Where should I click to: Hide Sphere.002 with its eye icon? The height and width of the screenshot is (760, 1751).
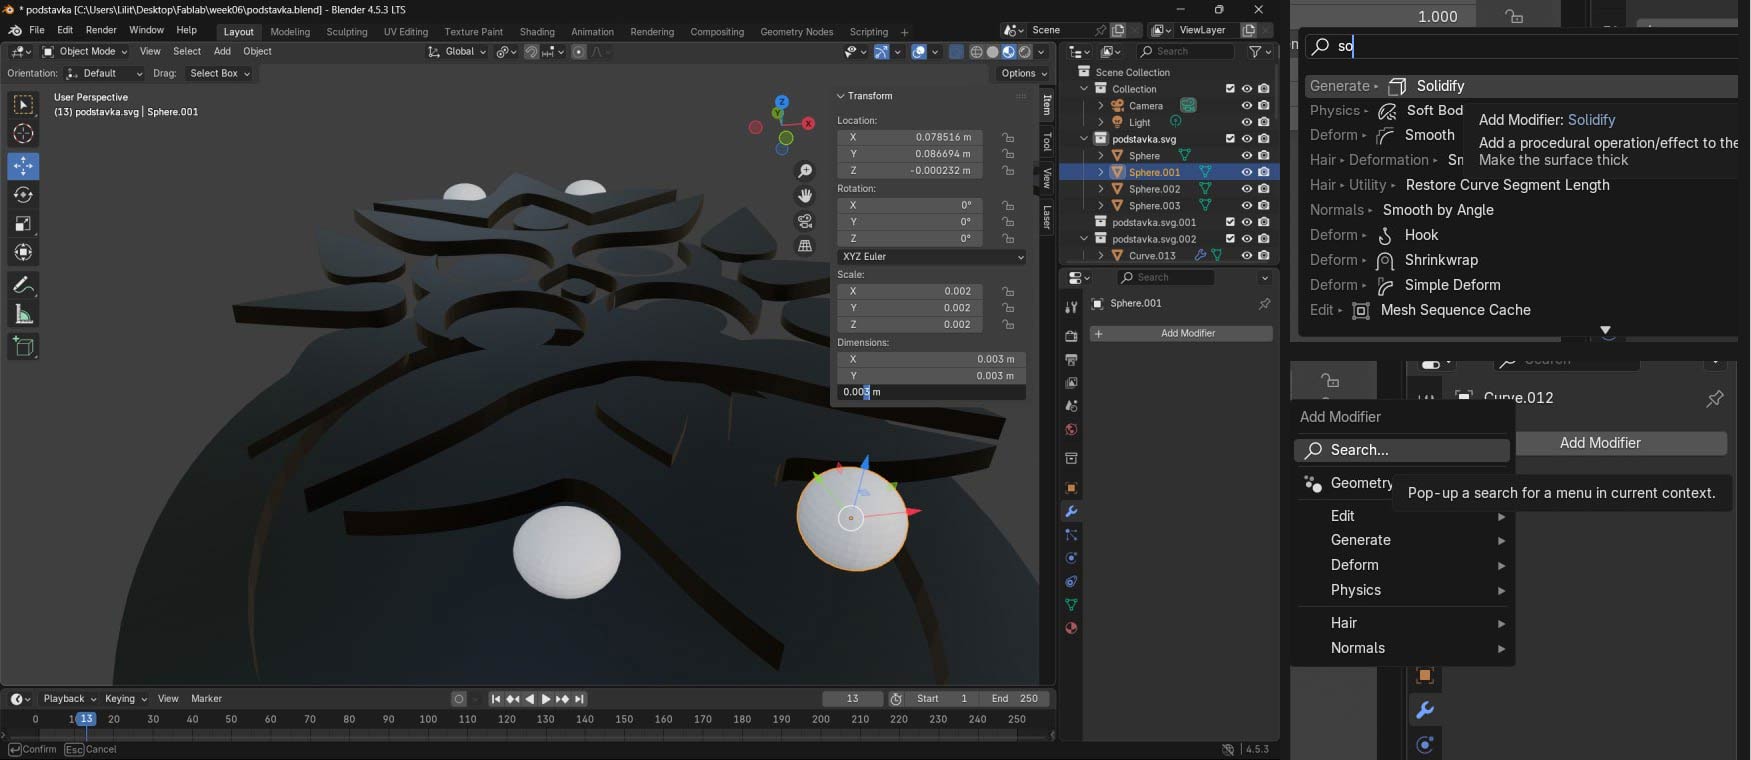click(x=1246, y=189)
